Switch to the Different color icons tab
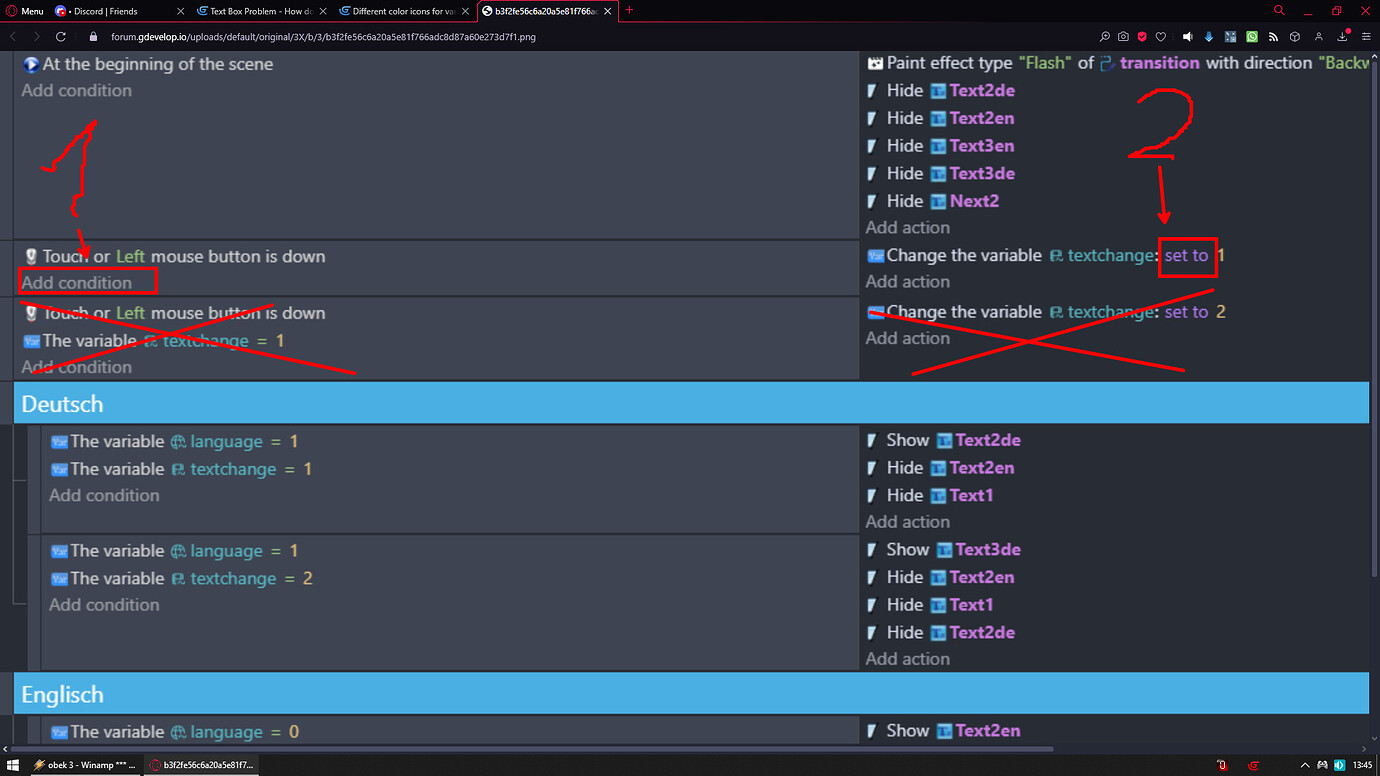The height and width of the screenshot is (776, 1380). click(404, 11)
